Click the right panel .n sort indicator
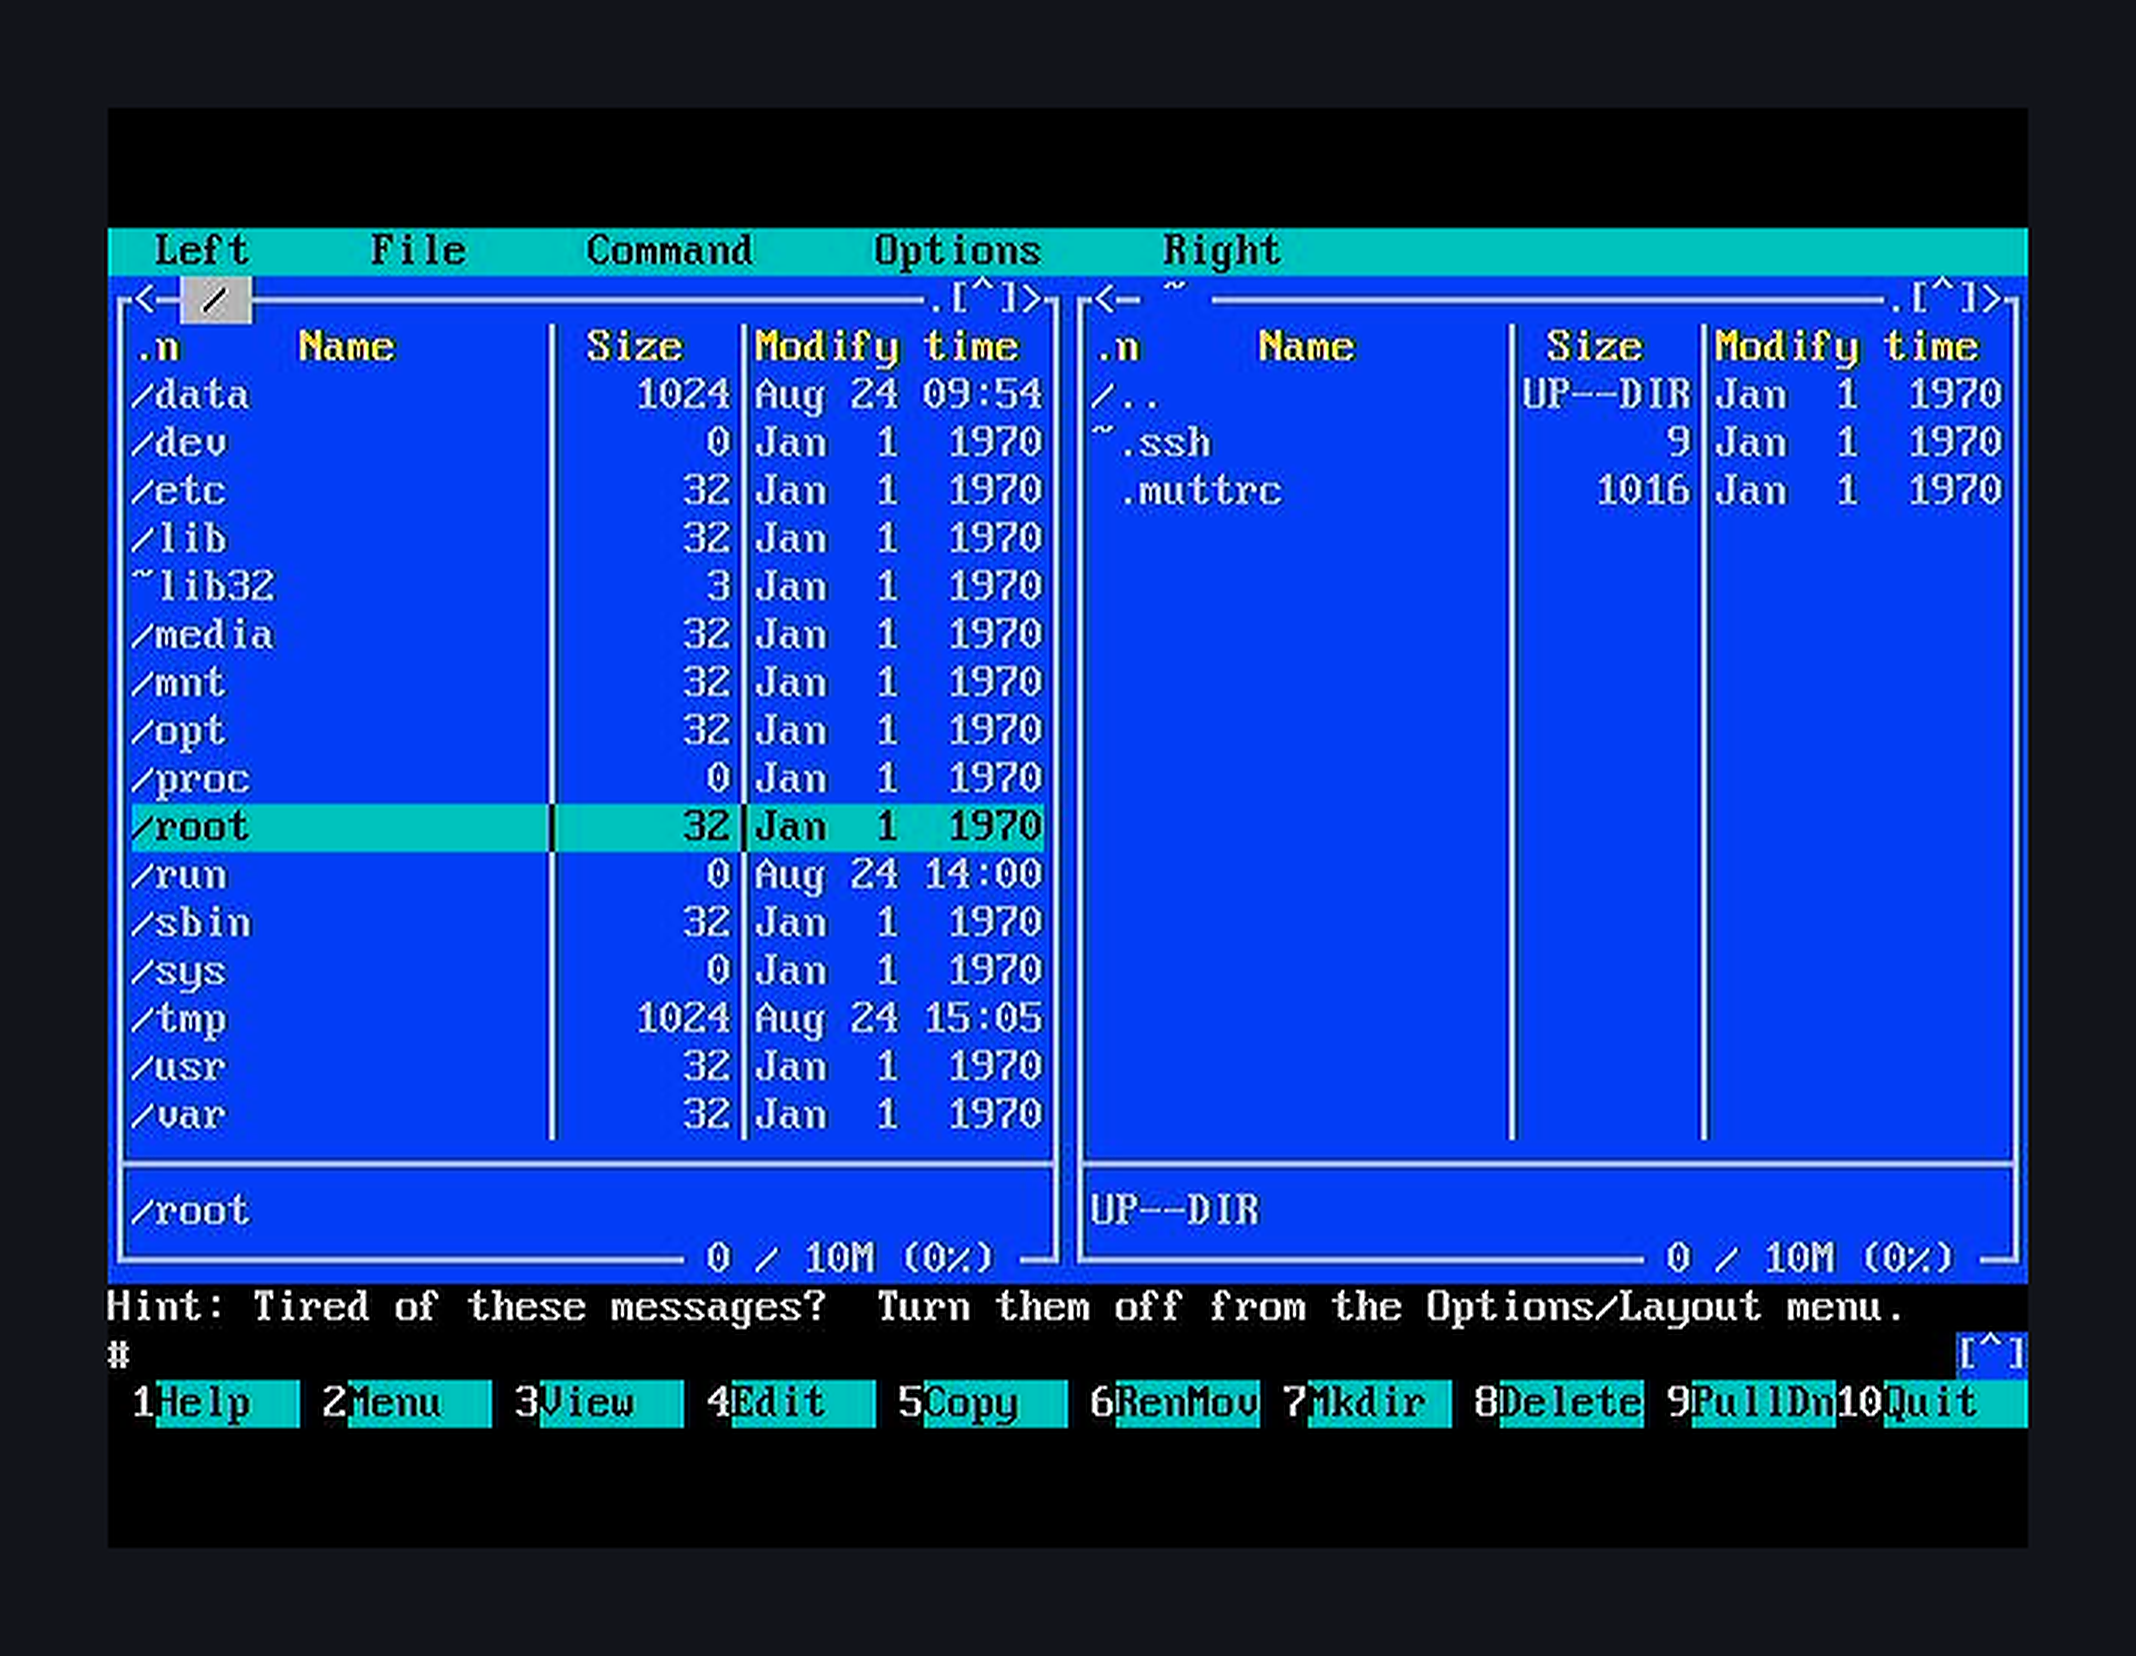This screenshot has width=2136, height=1656. [1117, 348]
